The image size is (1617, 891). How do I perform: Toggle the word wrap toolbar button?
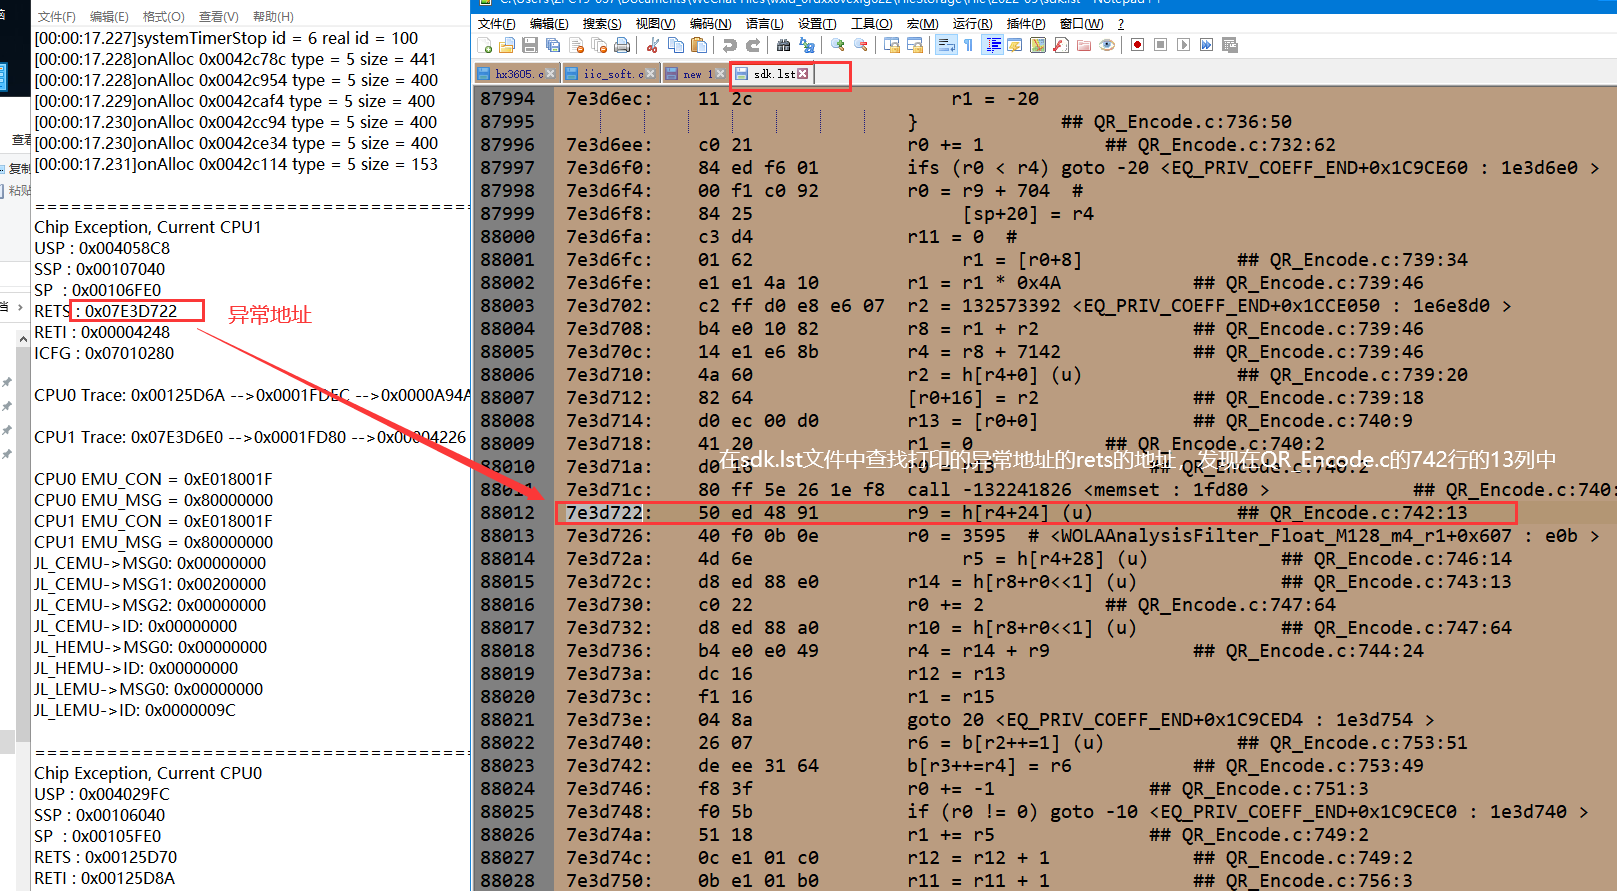point(946,45)
